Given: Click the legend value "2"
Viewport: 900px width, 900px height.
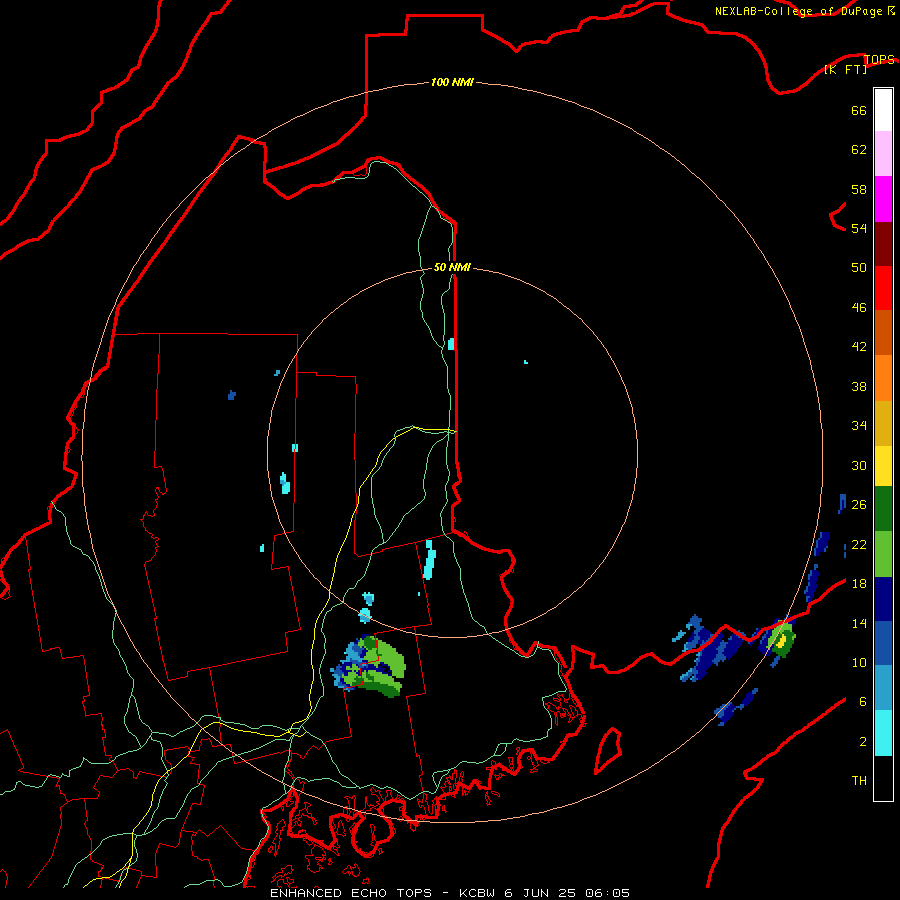Looking at the screenshot, I should pyautogui.click(x=863, y=742).
